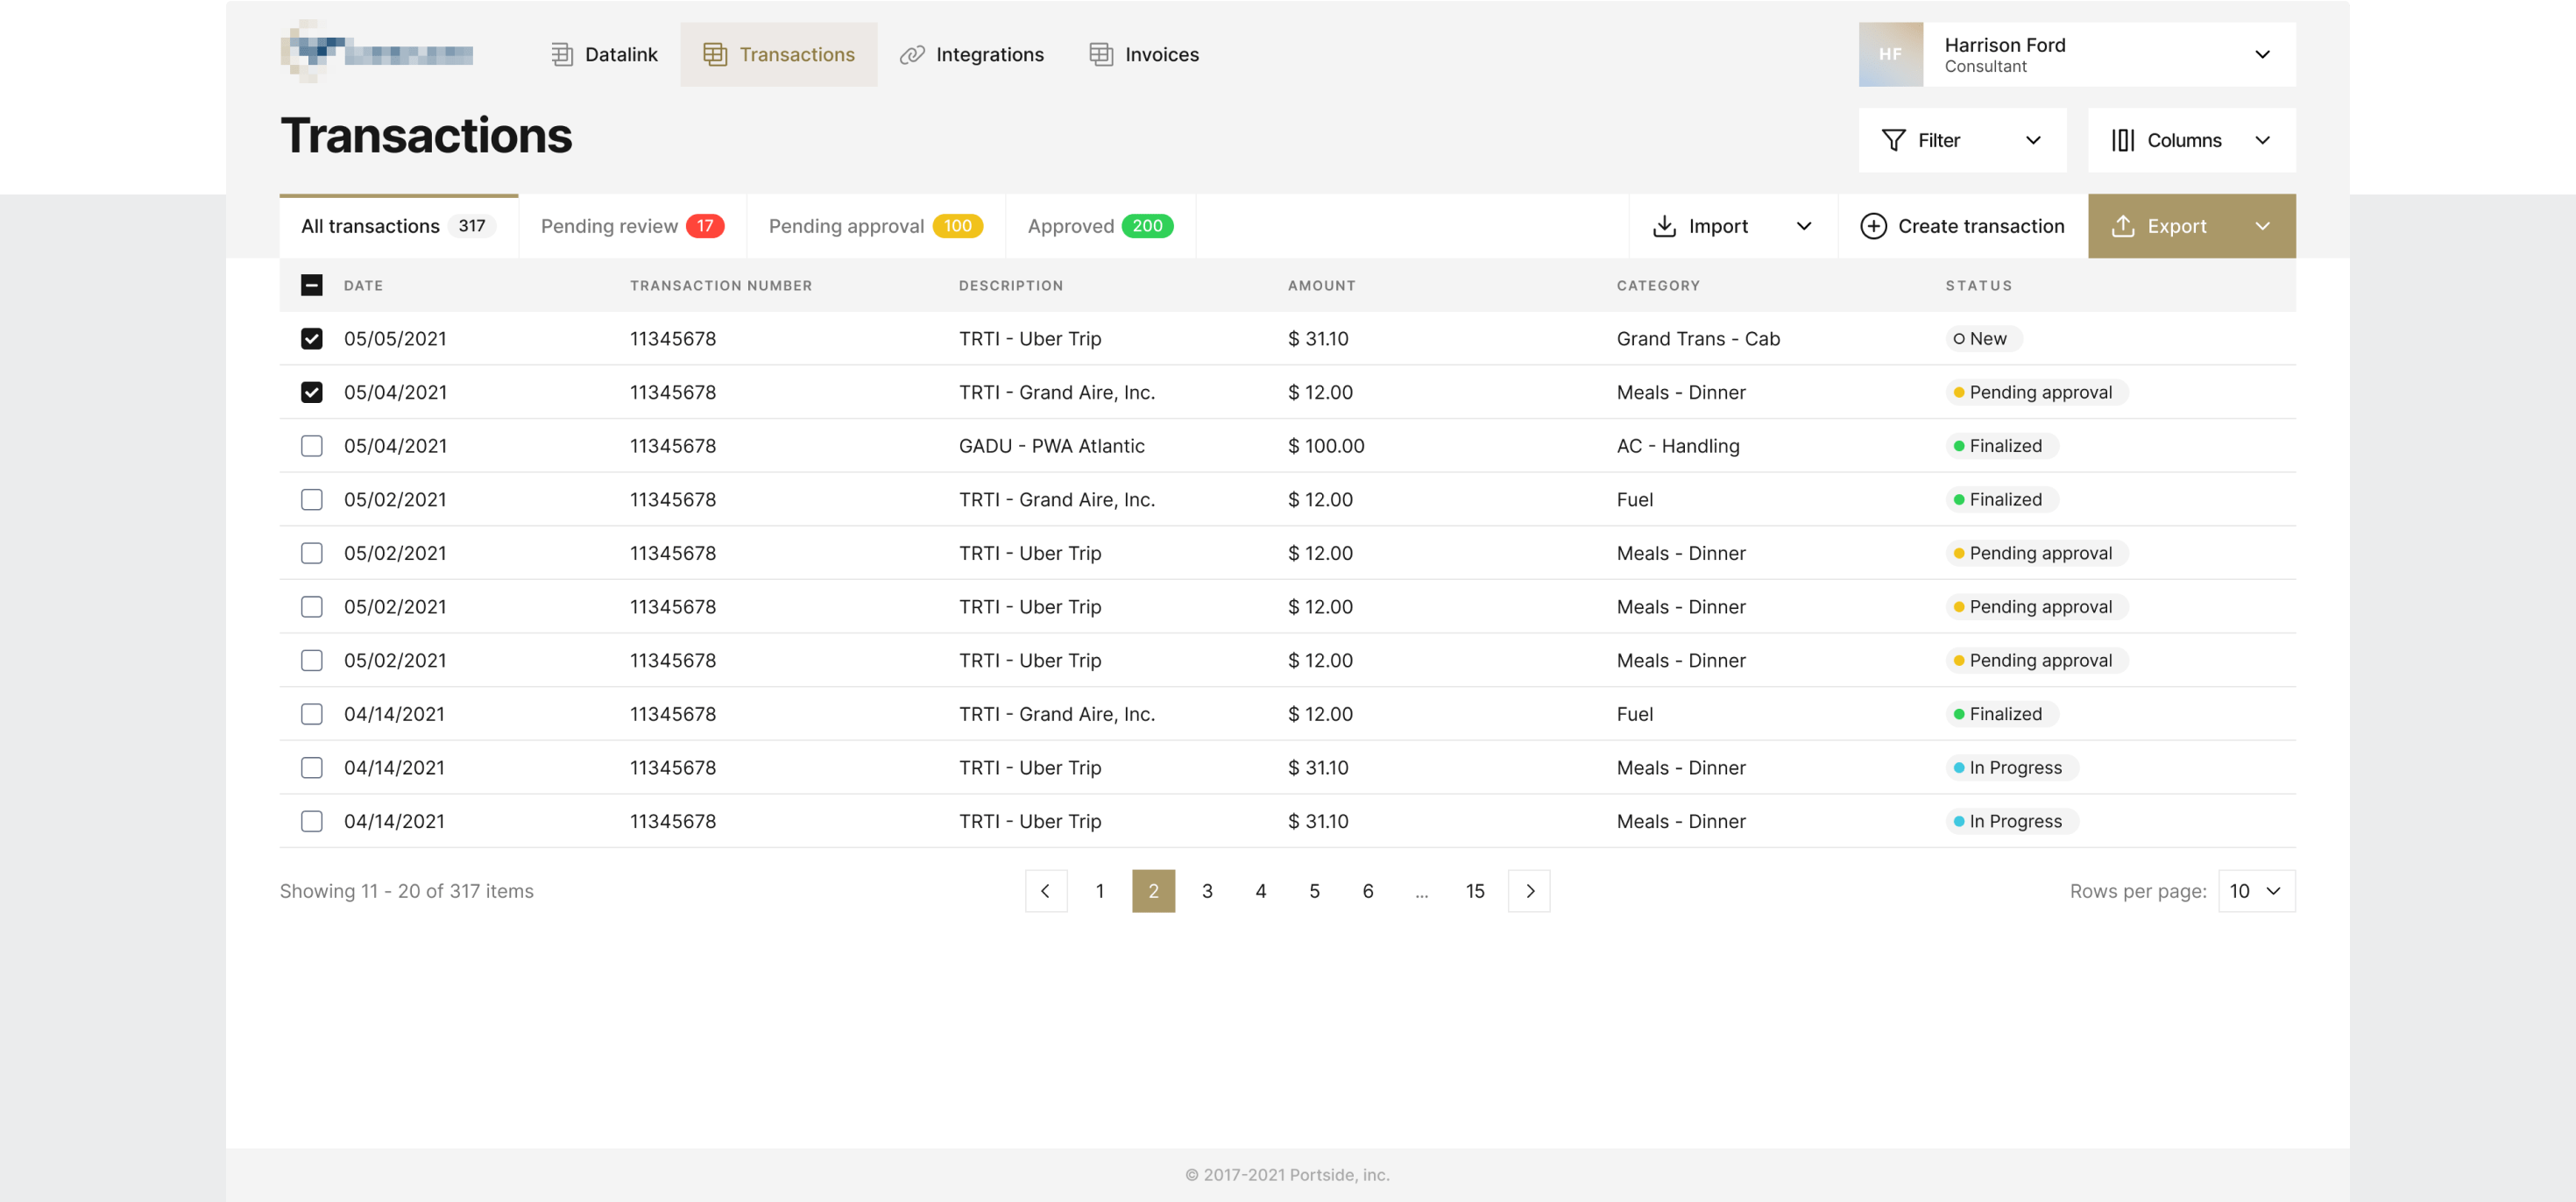Click the Integrations link icon
The height and width of the screenshot is (1202, 2576).
tap(911, 54)
